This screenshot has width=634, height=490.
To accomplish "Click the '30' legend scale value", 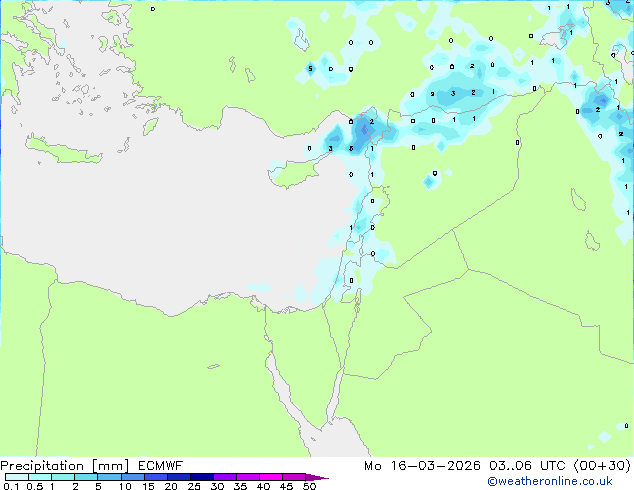I will [x=217, y=486].
